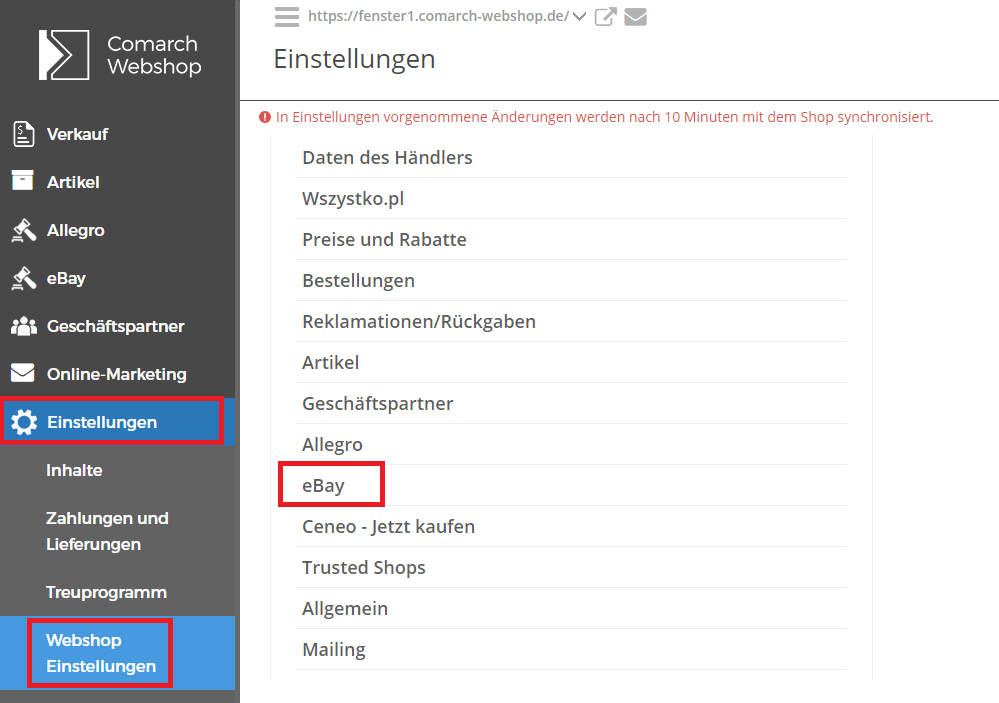Click the hamburger menu icon
Image resolution: width=999 pixels, height=703 pixels.
[x=287, y=17]
